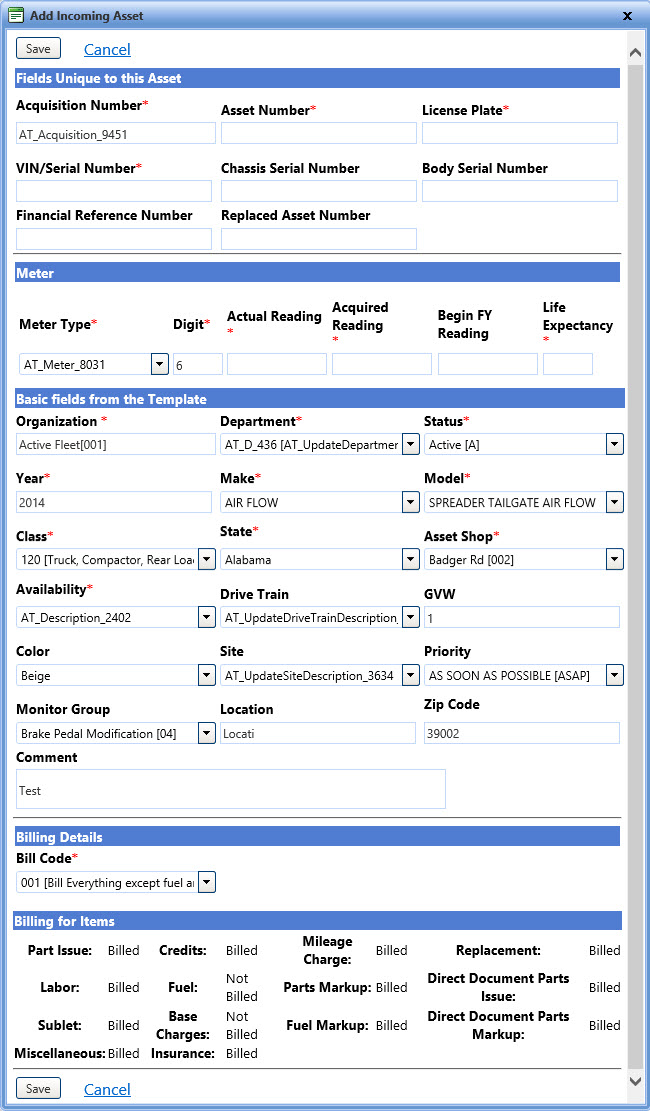
Task: Click the Add Incoming Asset window icon
Action: point(16,15)
